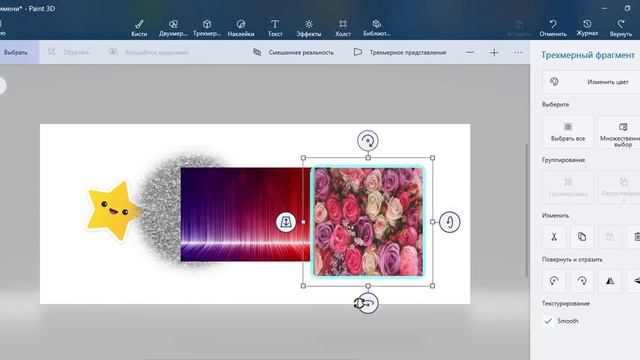The width and height of the screenshot is (640, 360).
Task: Rotate right under Повернуть и отразить
Action: 582,281
